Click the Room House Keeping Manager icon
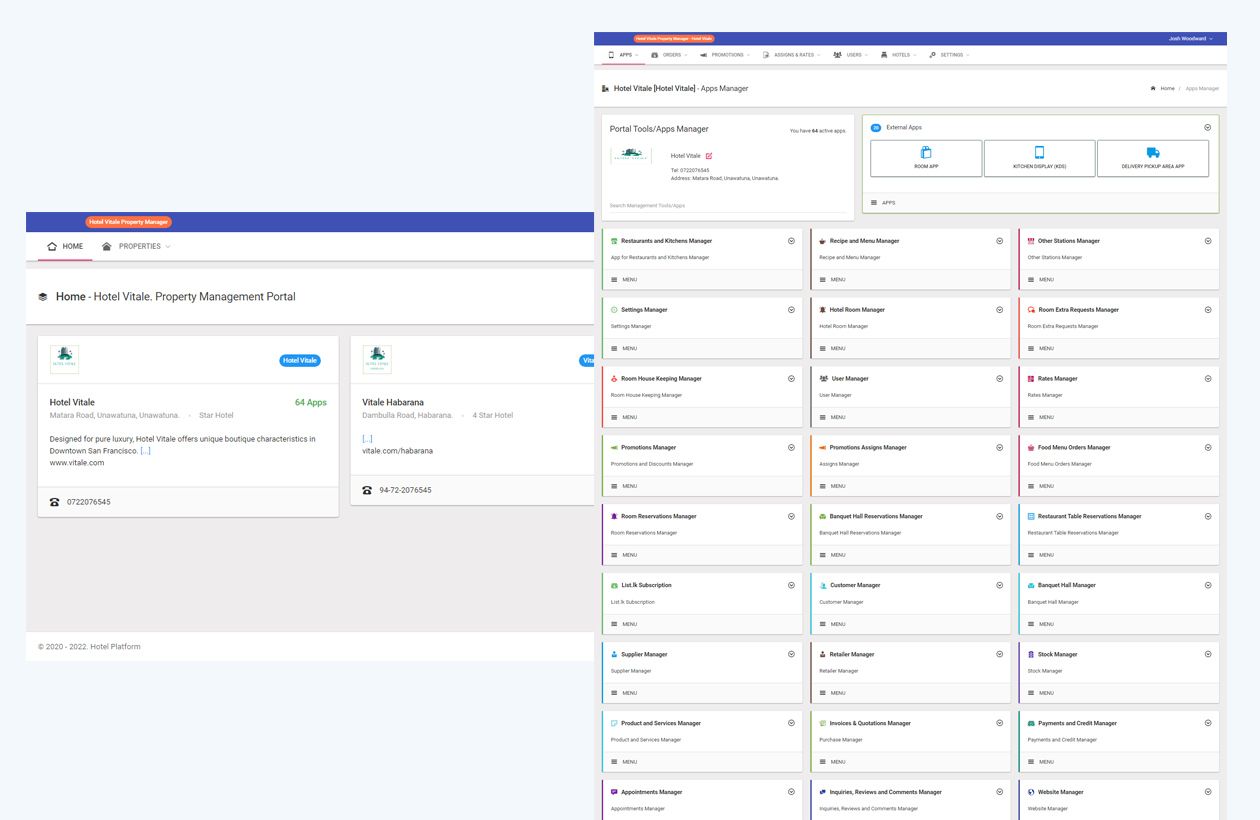The image size is (1260, 820). click(614, 379)
